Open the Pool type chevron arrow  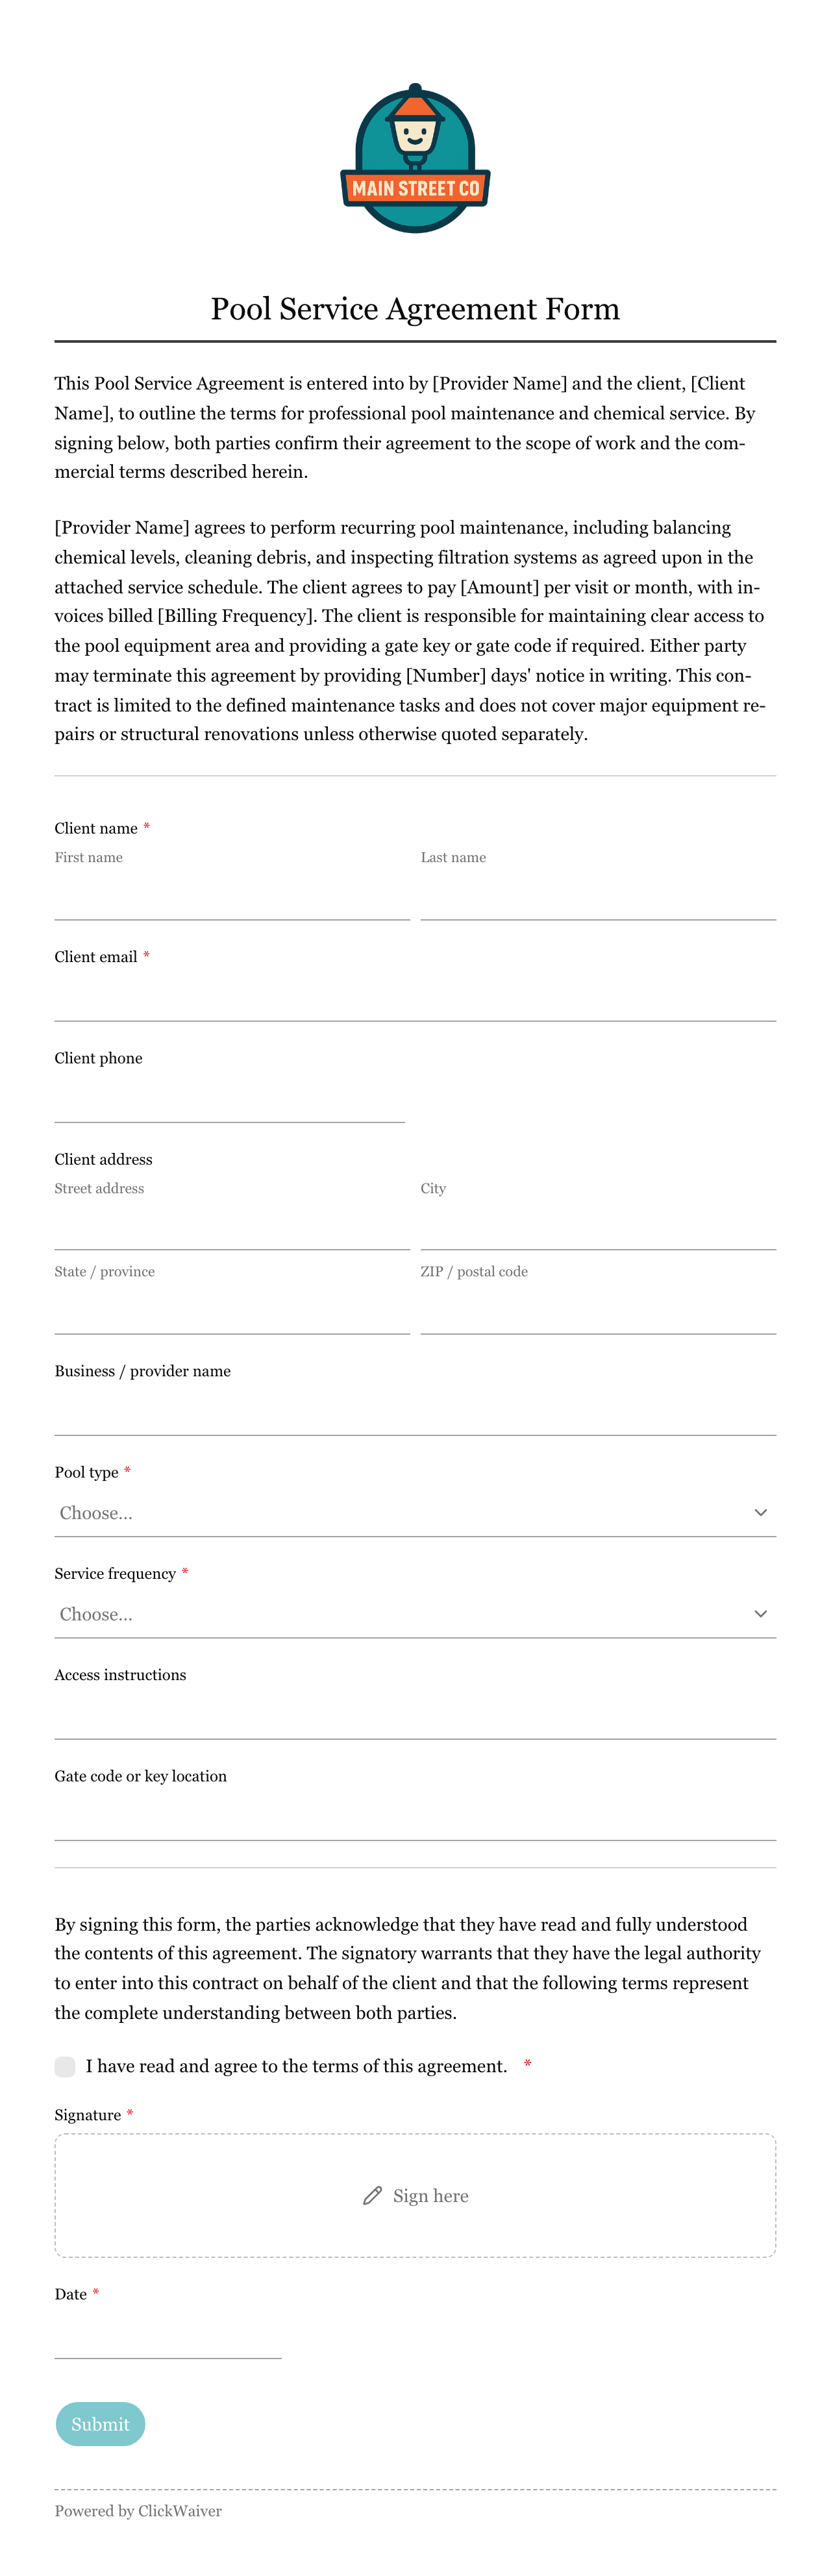[x=760, y=1513]
